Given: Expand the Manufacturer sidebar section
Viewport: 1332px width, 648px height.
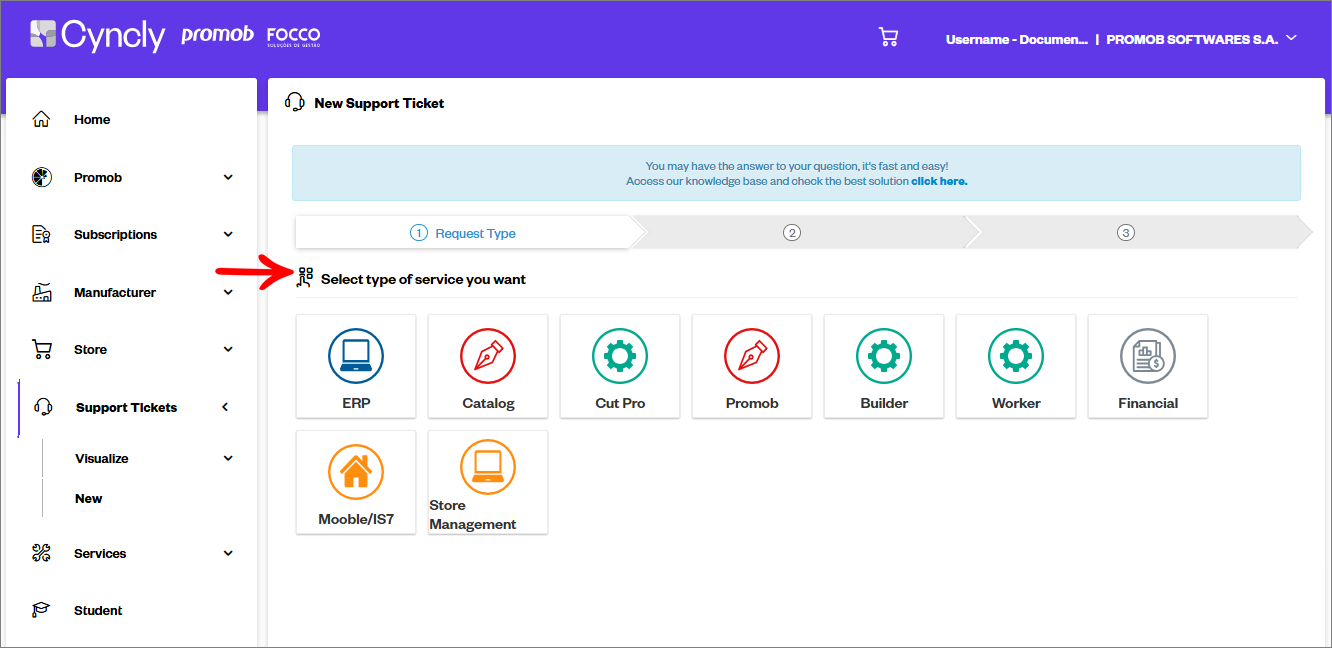Looking at the screenshot, I should tap(228, 293).
